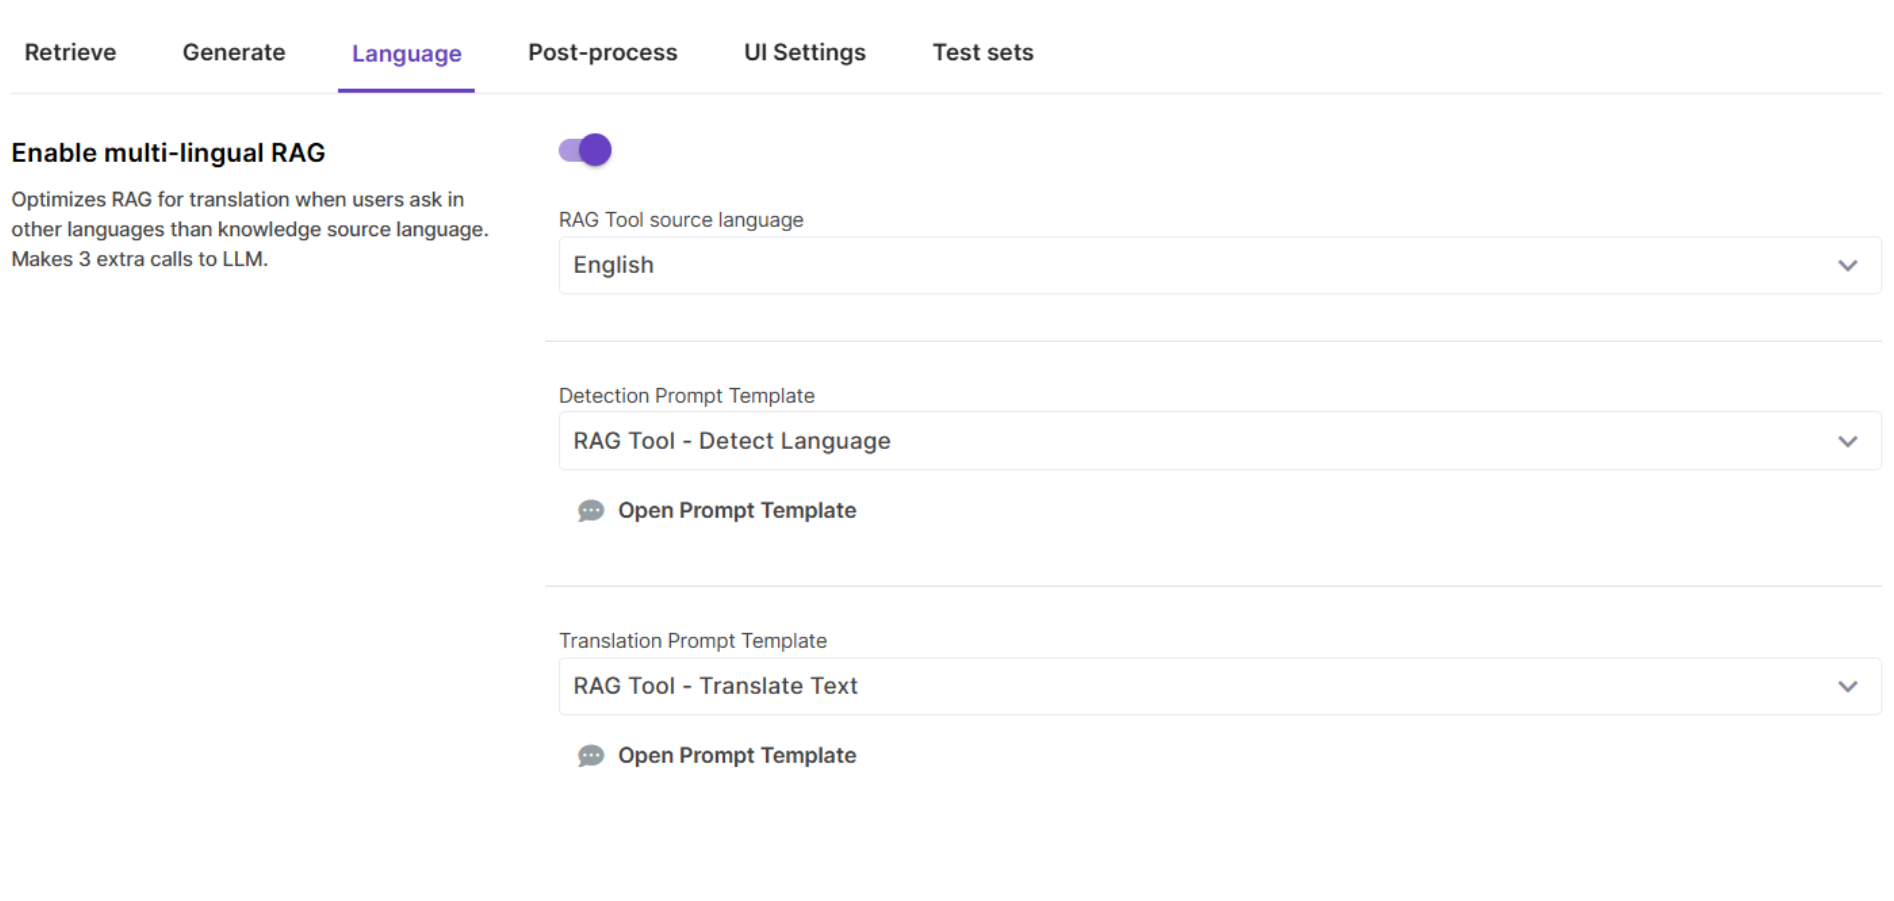Open the RAG Tool source language dropdown
The image size is (1894, 901).
[1218, 266]
